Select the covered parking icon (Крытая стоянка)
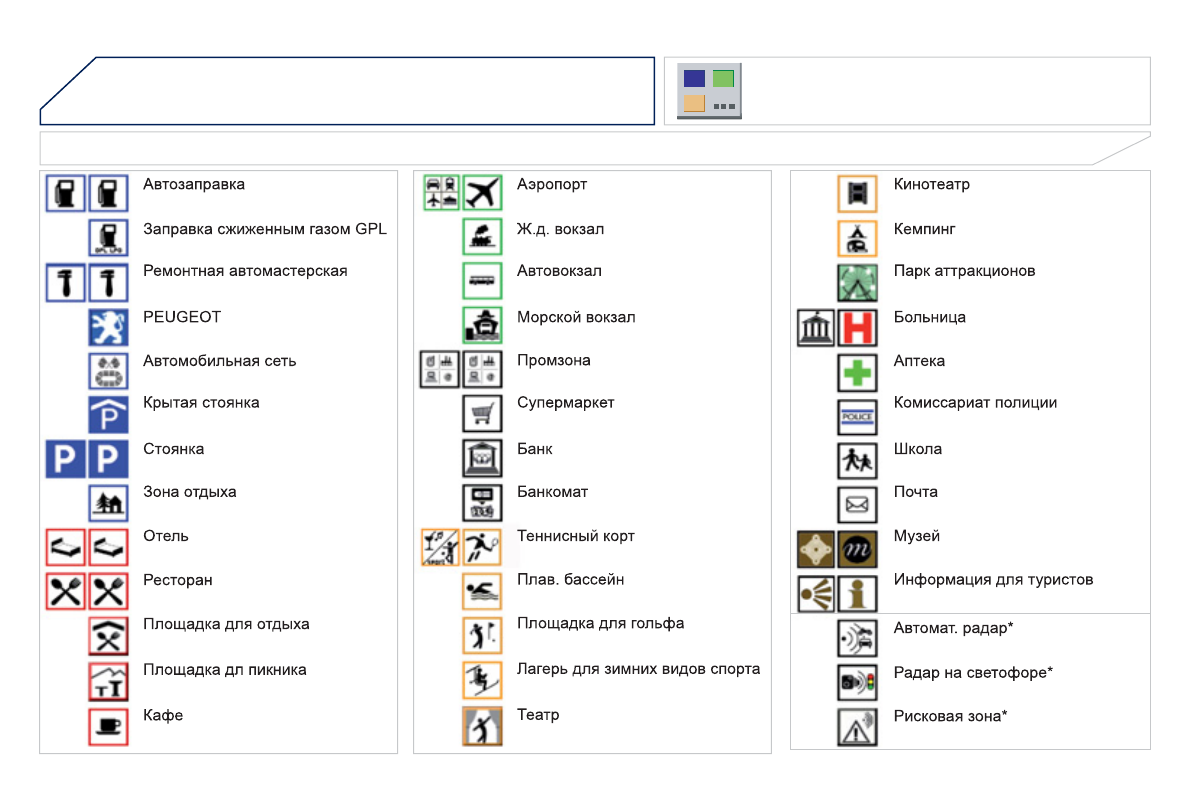1191x794 pixels. tap(108, 414)
